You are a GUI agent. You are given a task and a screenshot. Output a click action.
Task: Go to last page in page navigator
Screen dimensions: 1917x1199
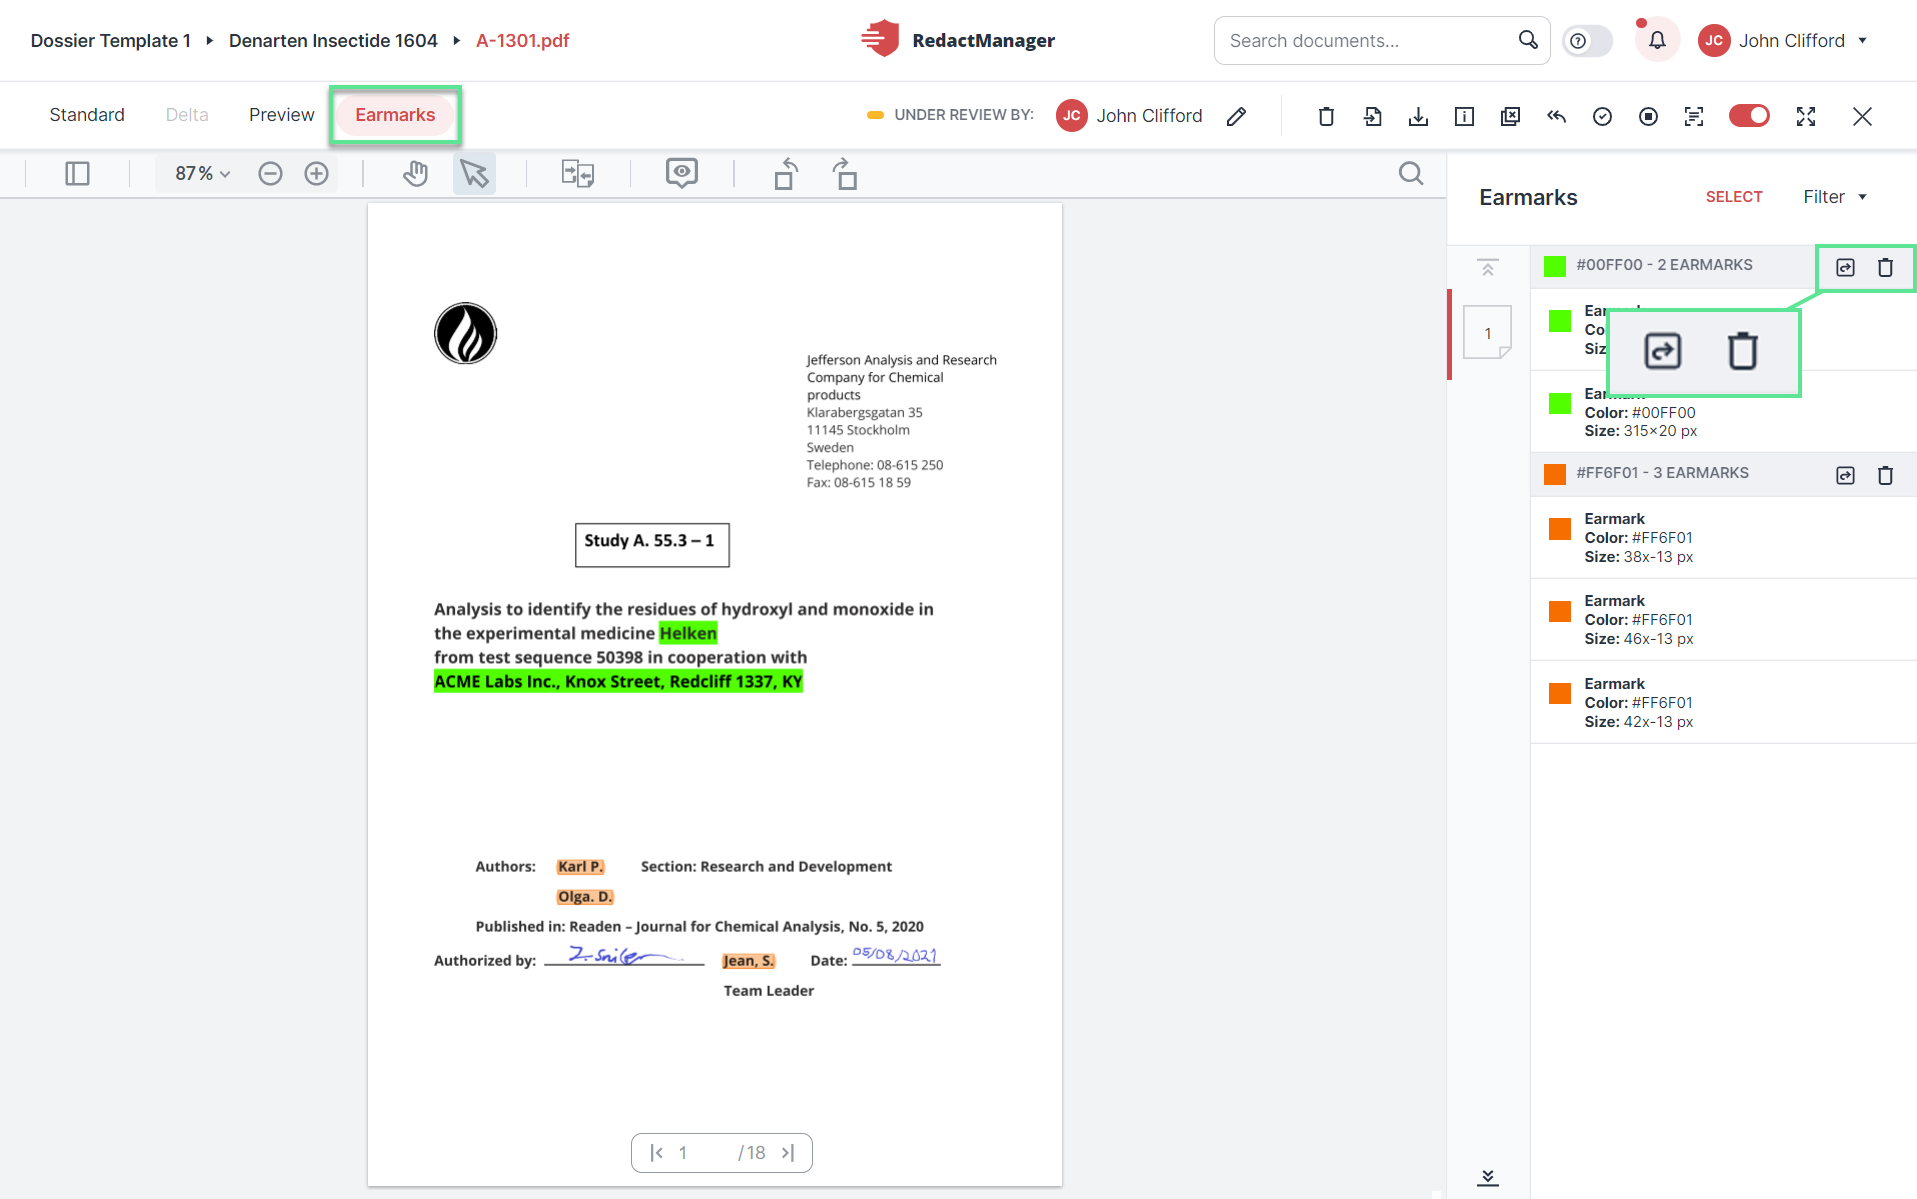(x=788, y=1153)
